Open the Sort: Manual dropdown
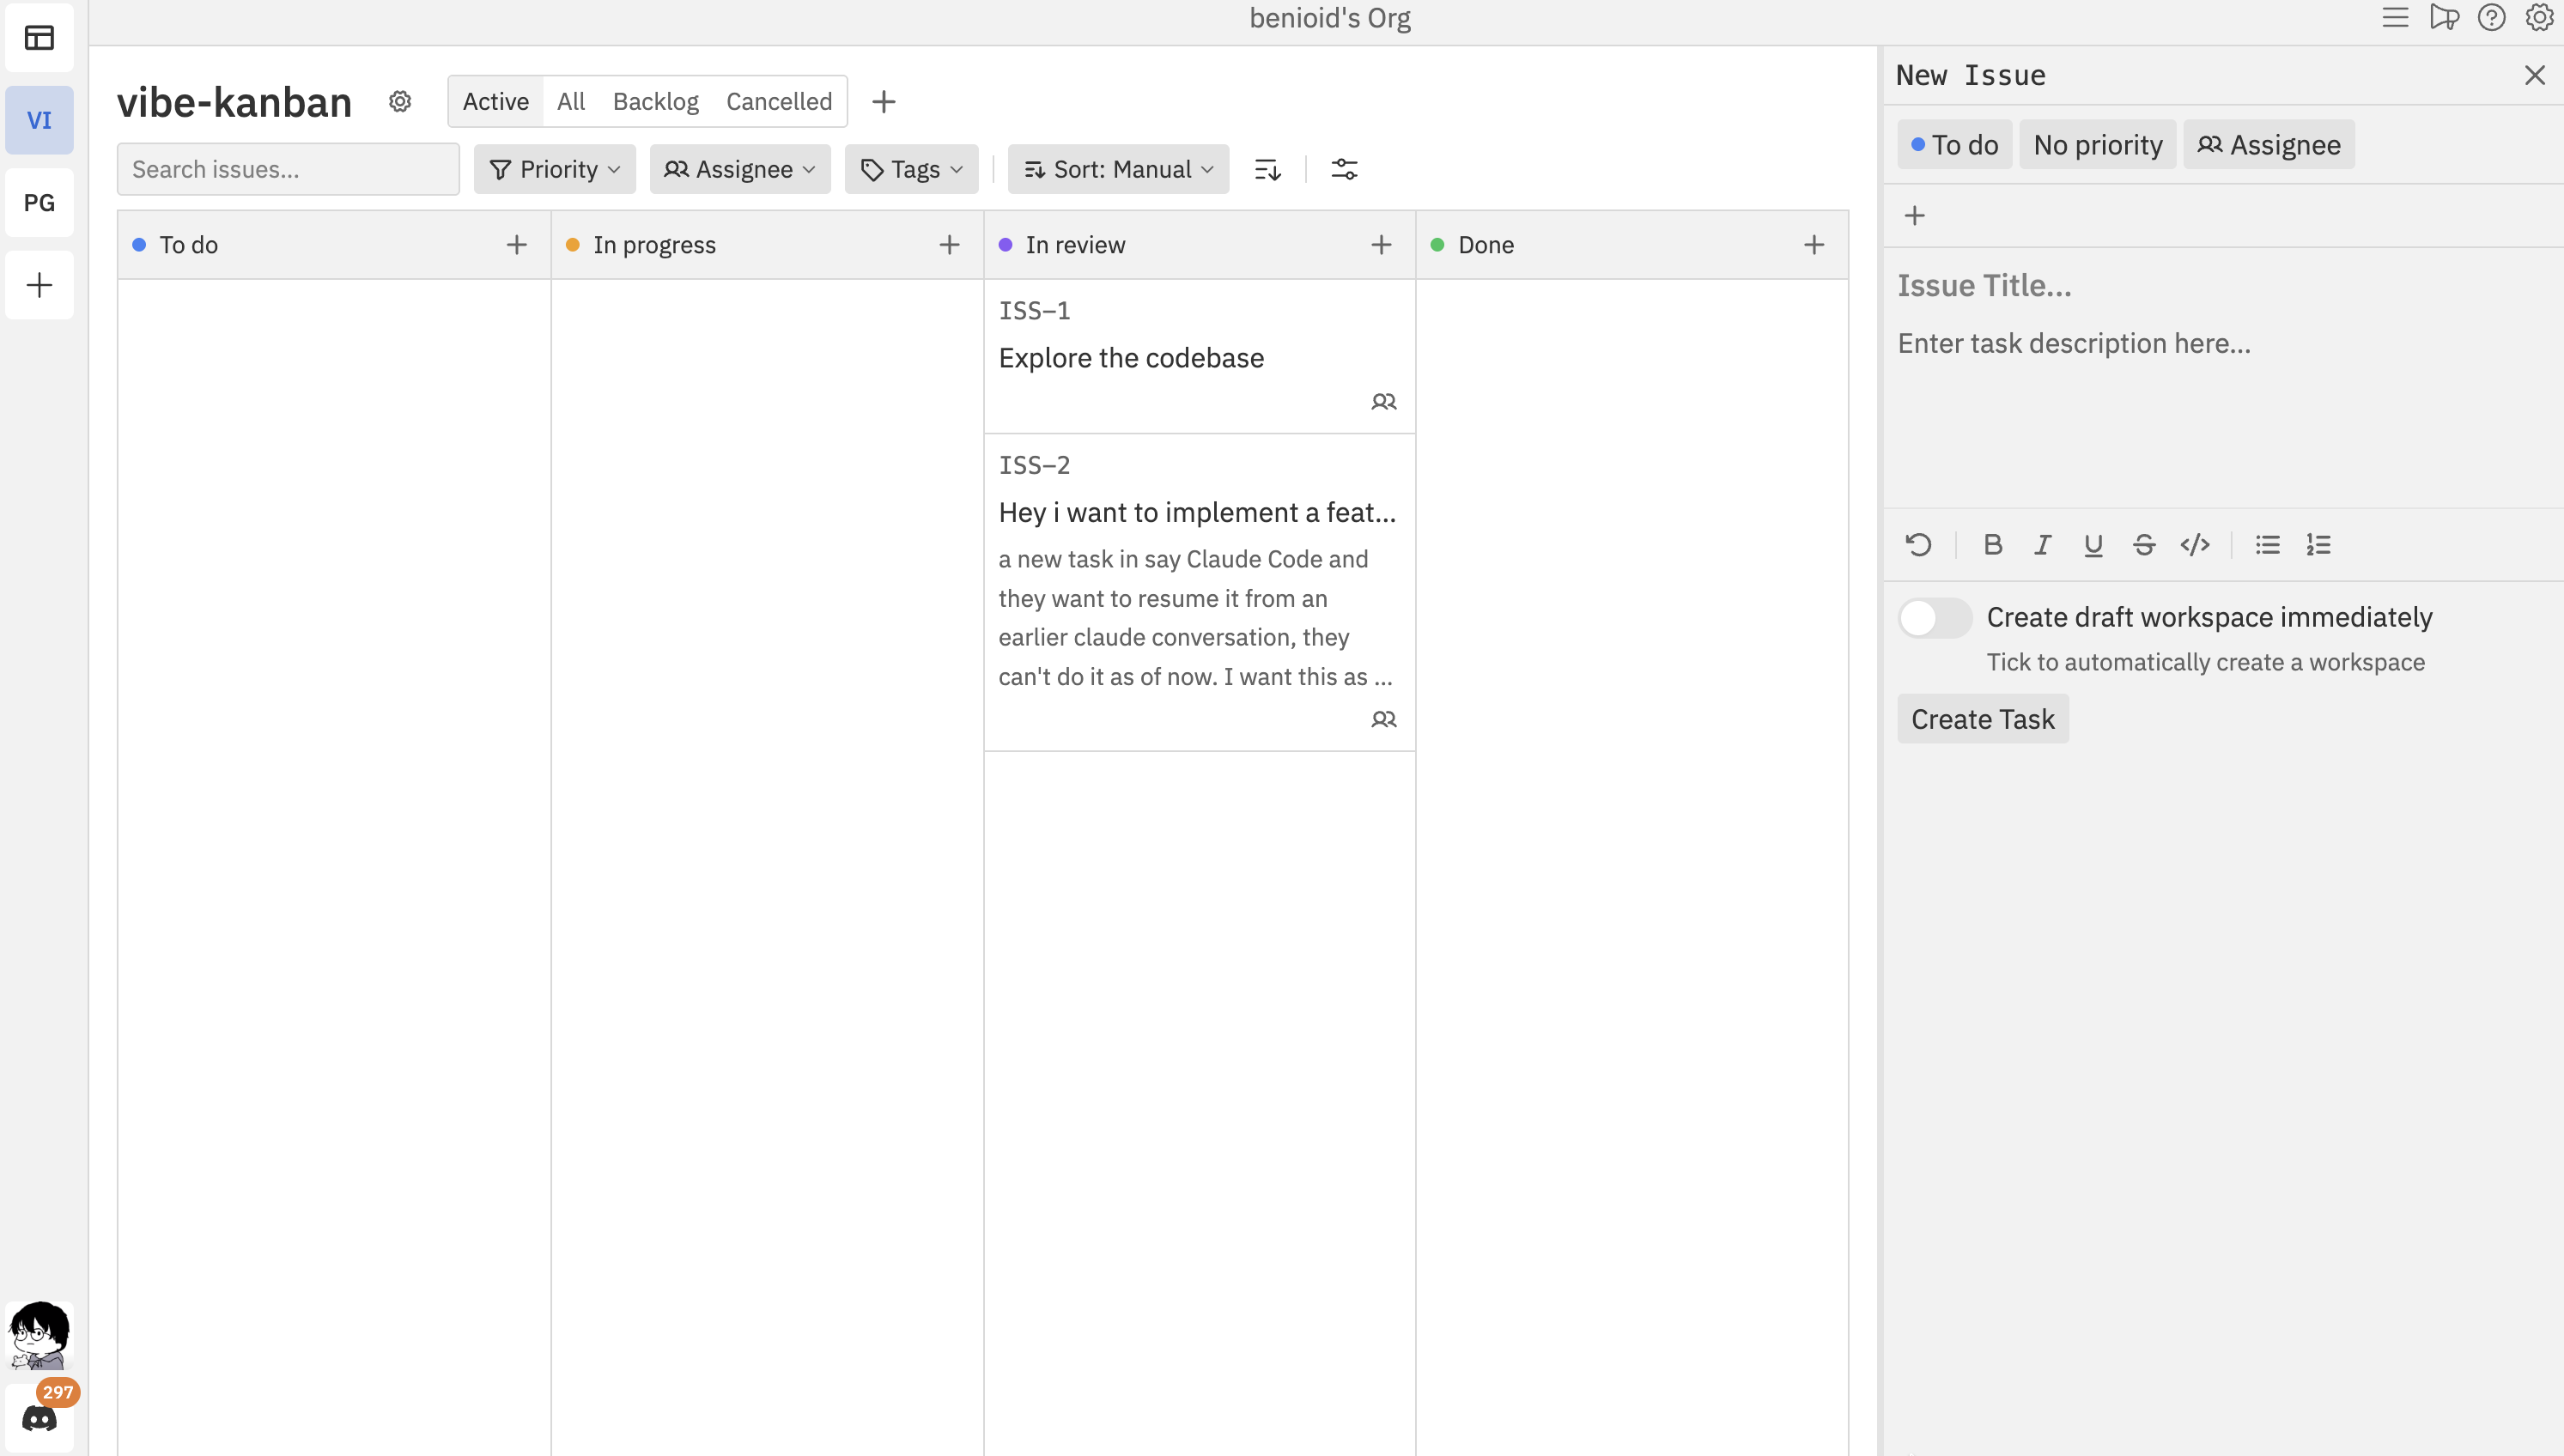Screen dimensions: 2564x1456 click(x=1117, y=169)
